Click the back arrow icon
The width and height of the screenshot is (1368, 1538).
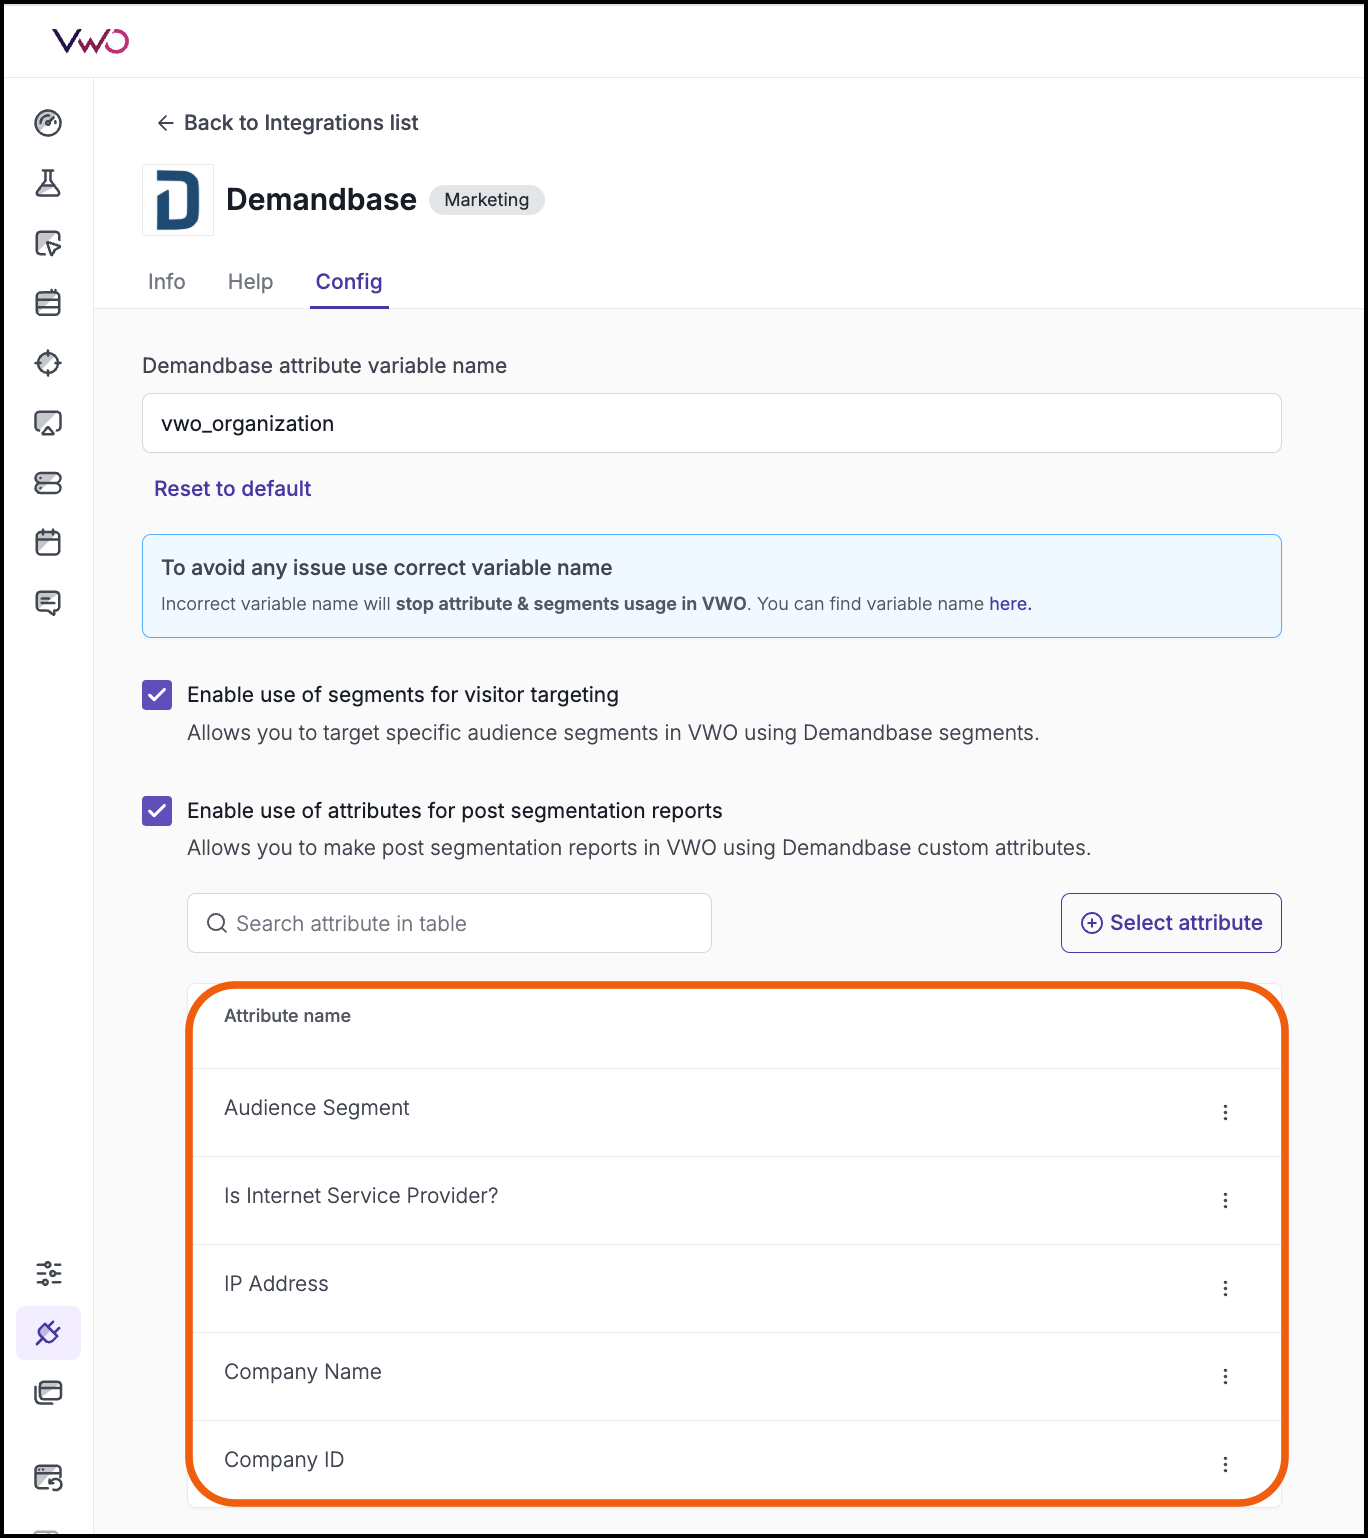[x=166, y=123]
